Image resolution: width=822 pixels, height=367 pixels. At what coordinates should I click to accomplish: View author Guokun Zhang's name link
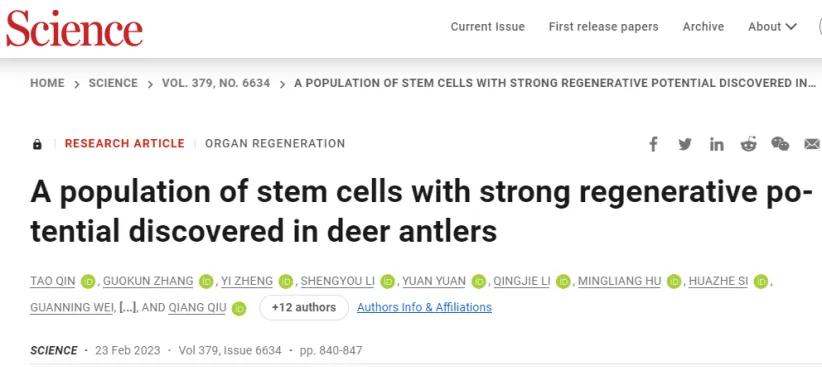click(148, 282)
